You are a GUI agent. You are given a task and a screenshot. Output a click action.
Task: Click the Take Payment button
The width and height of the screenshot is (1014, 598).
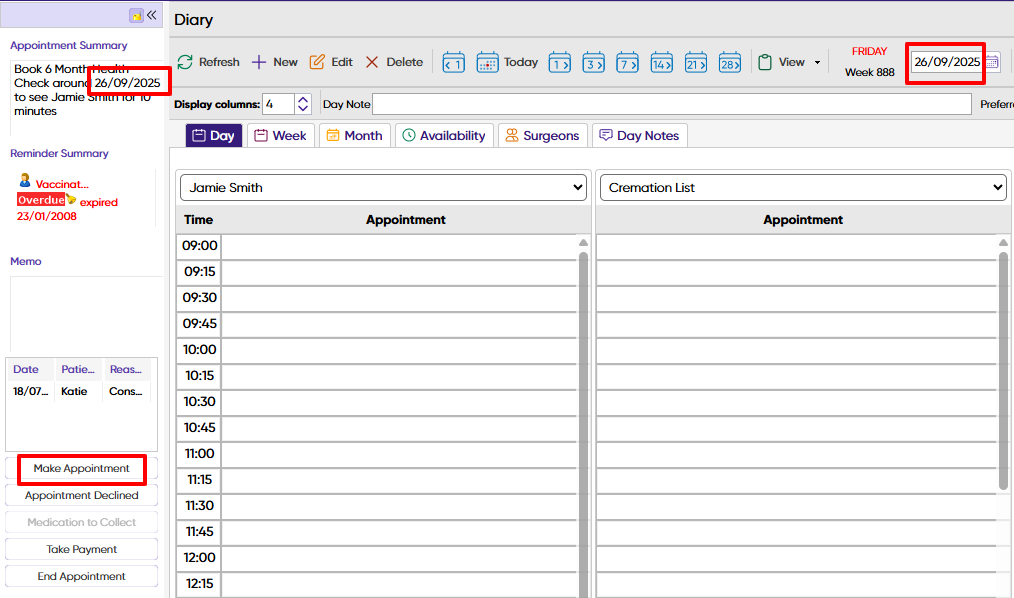(81, 549)
